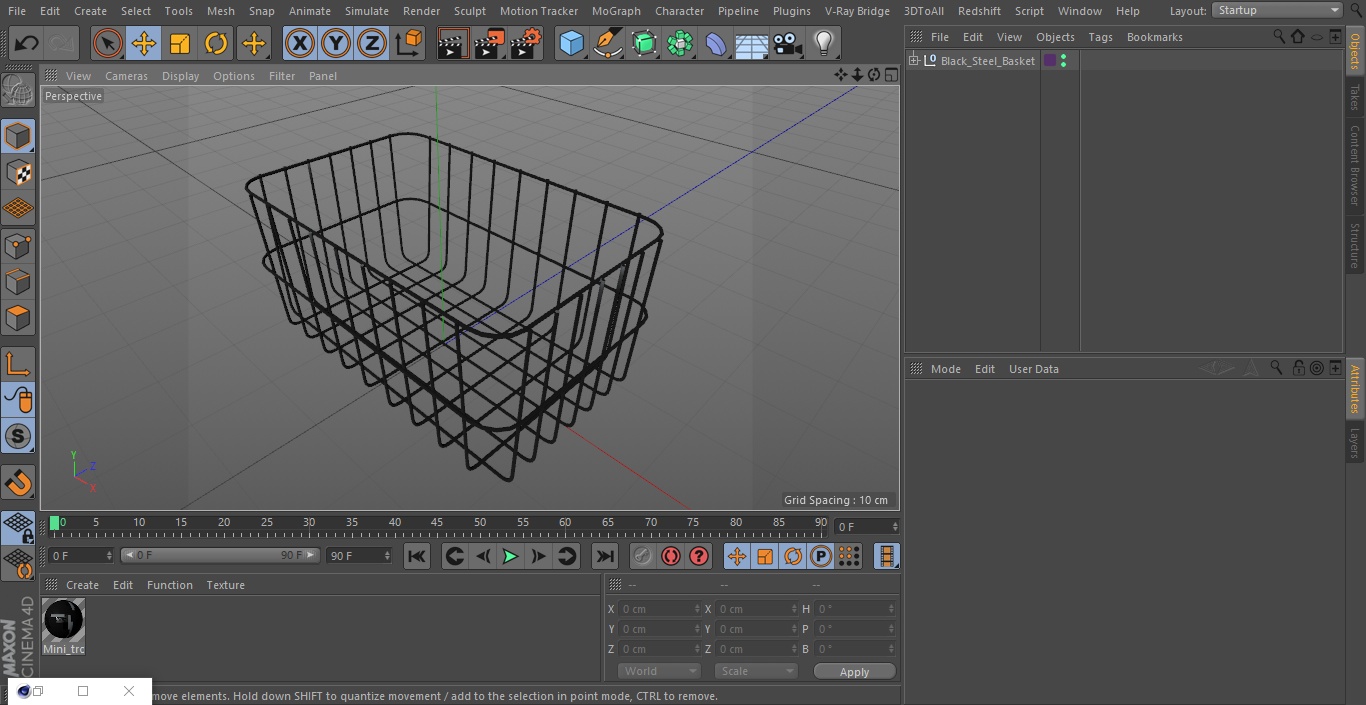The height and width of the screenshot is (705, 1366).
Task: Click the purple layer swatch of Black_Steel_Basket
Action: (x=1050, y=61)
